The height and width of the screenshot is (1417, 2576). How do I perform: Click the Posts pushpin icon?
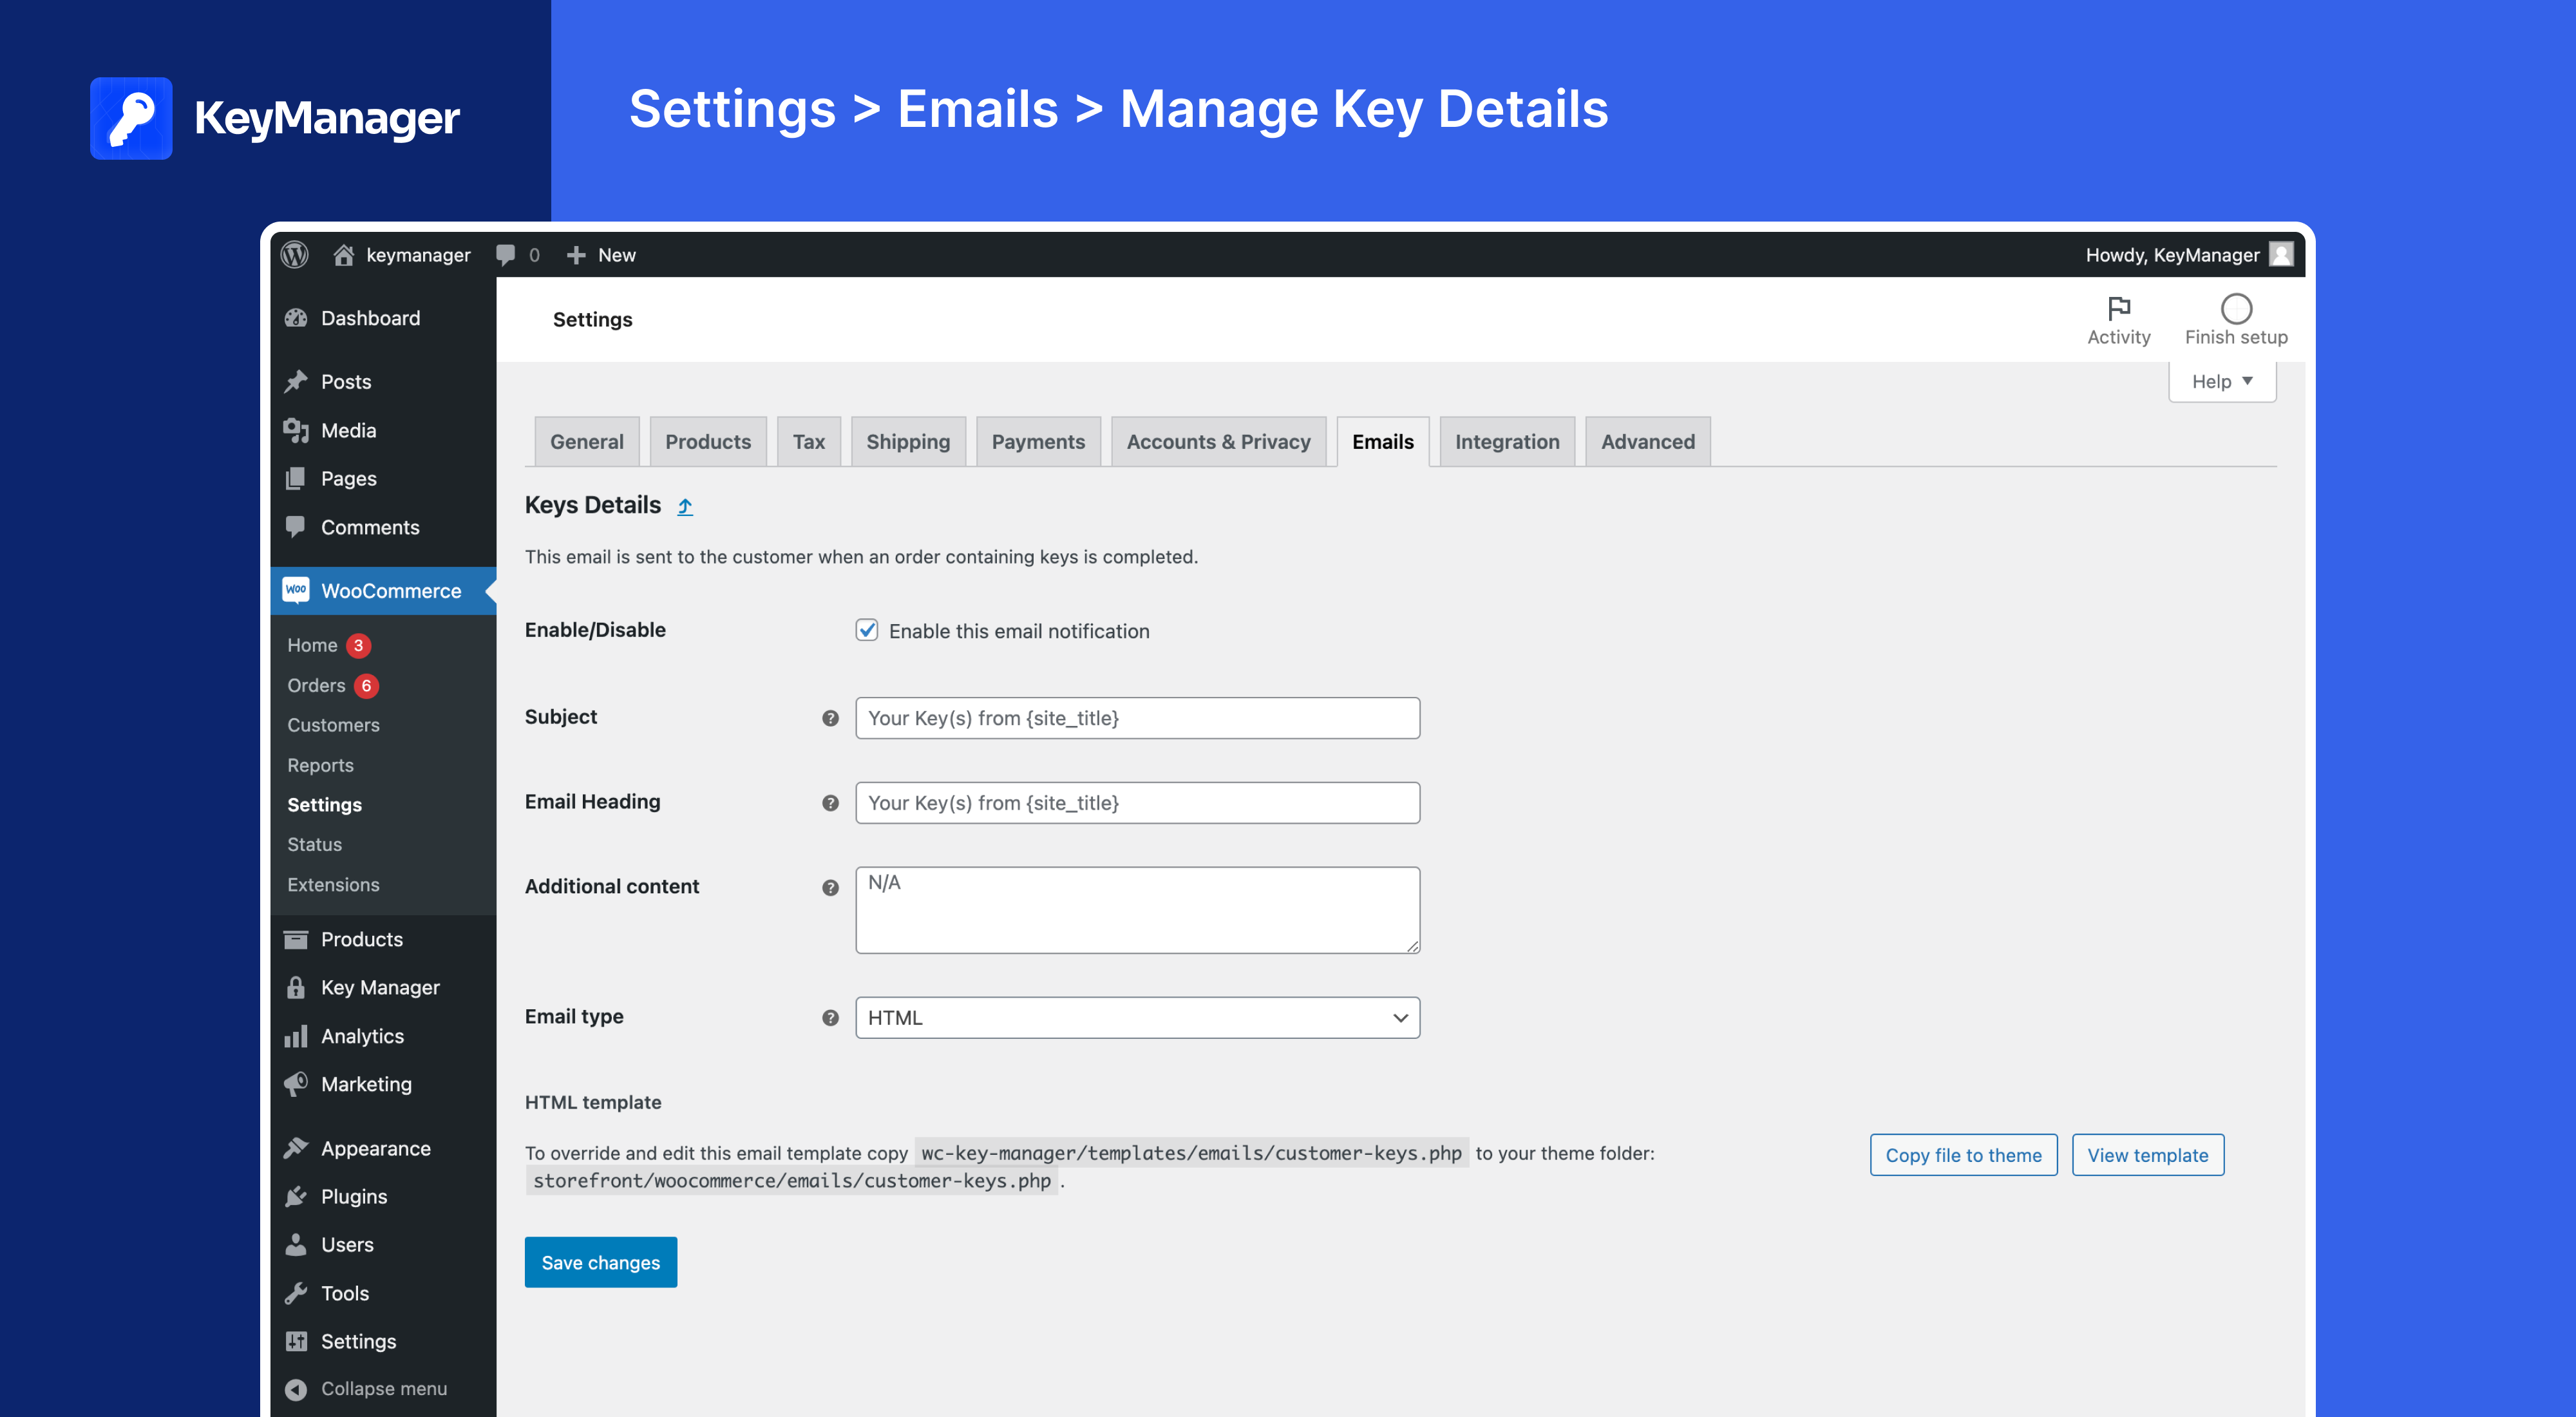(x=296, y=382)
